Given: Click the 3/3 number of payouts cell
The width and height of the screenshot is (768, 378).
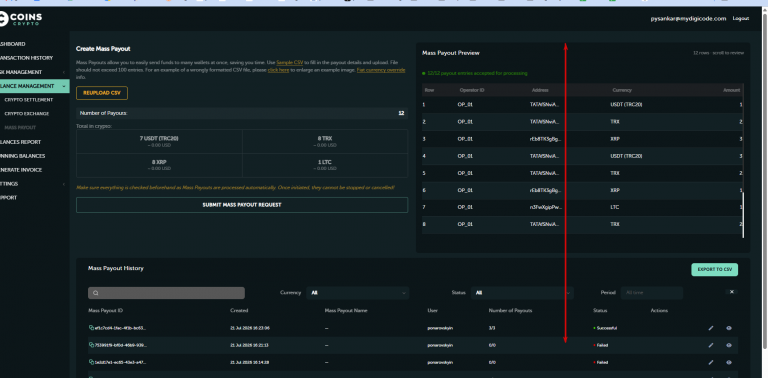Looking at the screenshot, I should coord(492,328).
